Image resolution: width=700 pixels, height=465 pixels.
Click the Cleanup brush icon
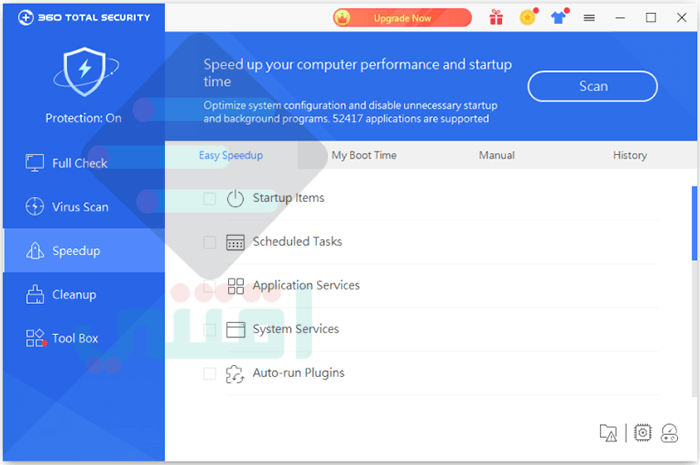point(35,295)
